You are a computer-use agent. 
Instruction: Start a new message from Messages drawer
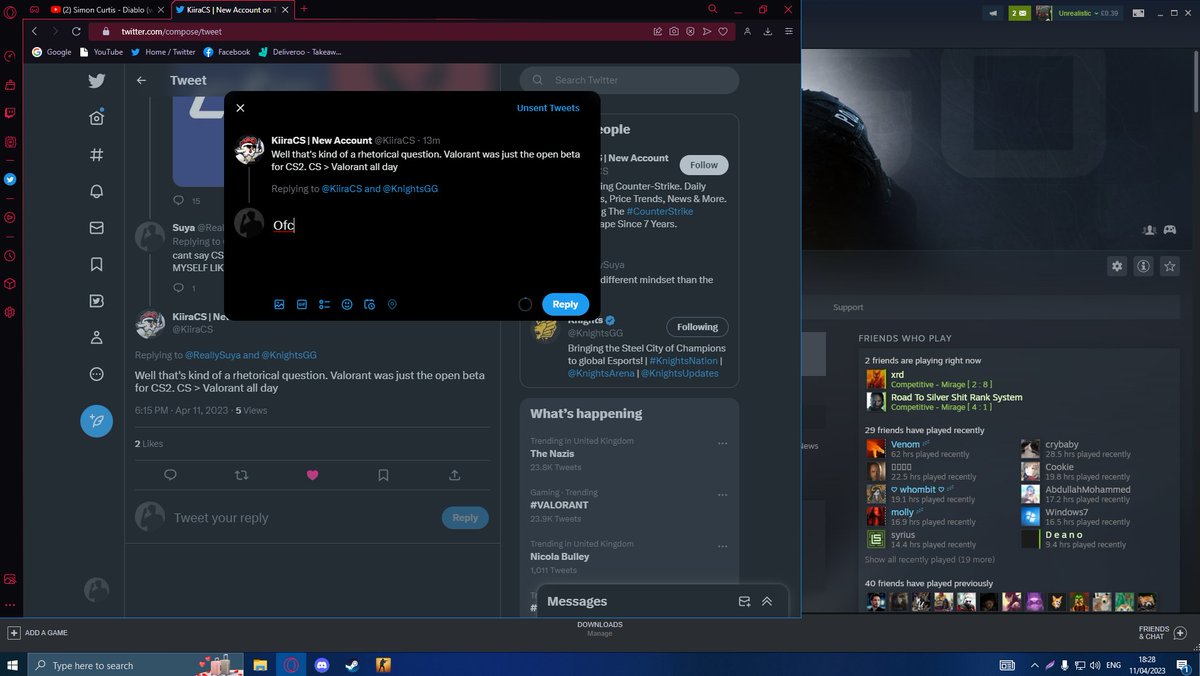[744, 601]
